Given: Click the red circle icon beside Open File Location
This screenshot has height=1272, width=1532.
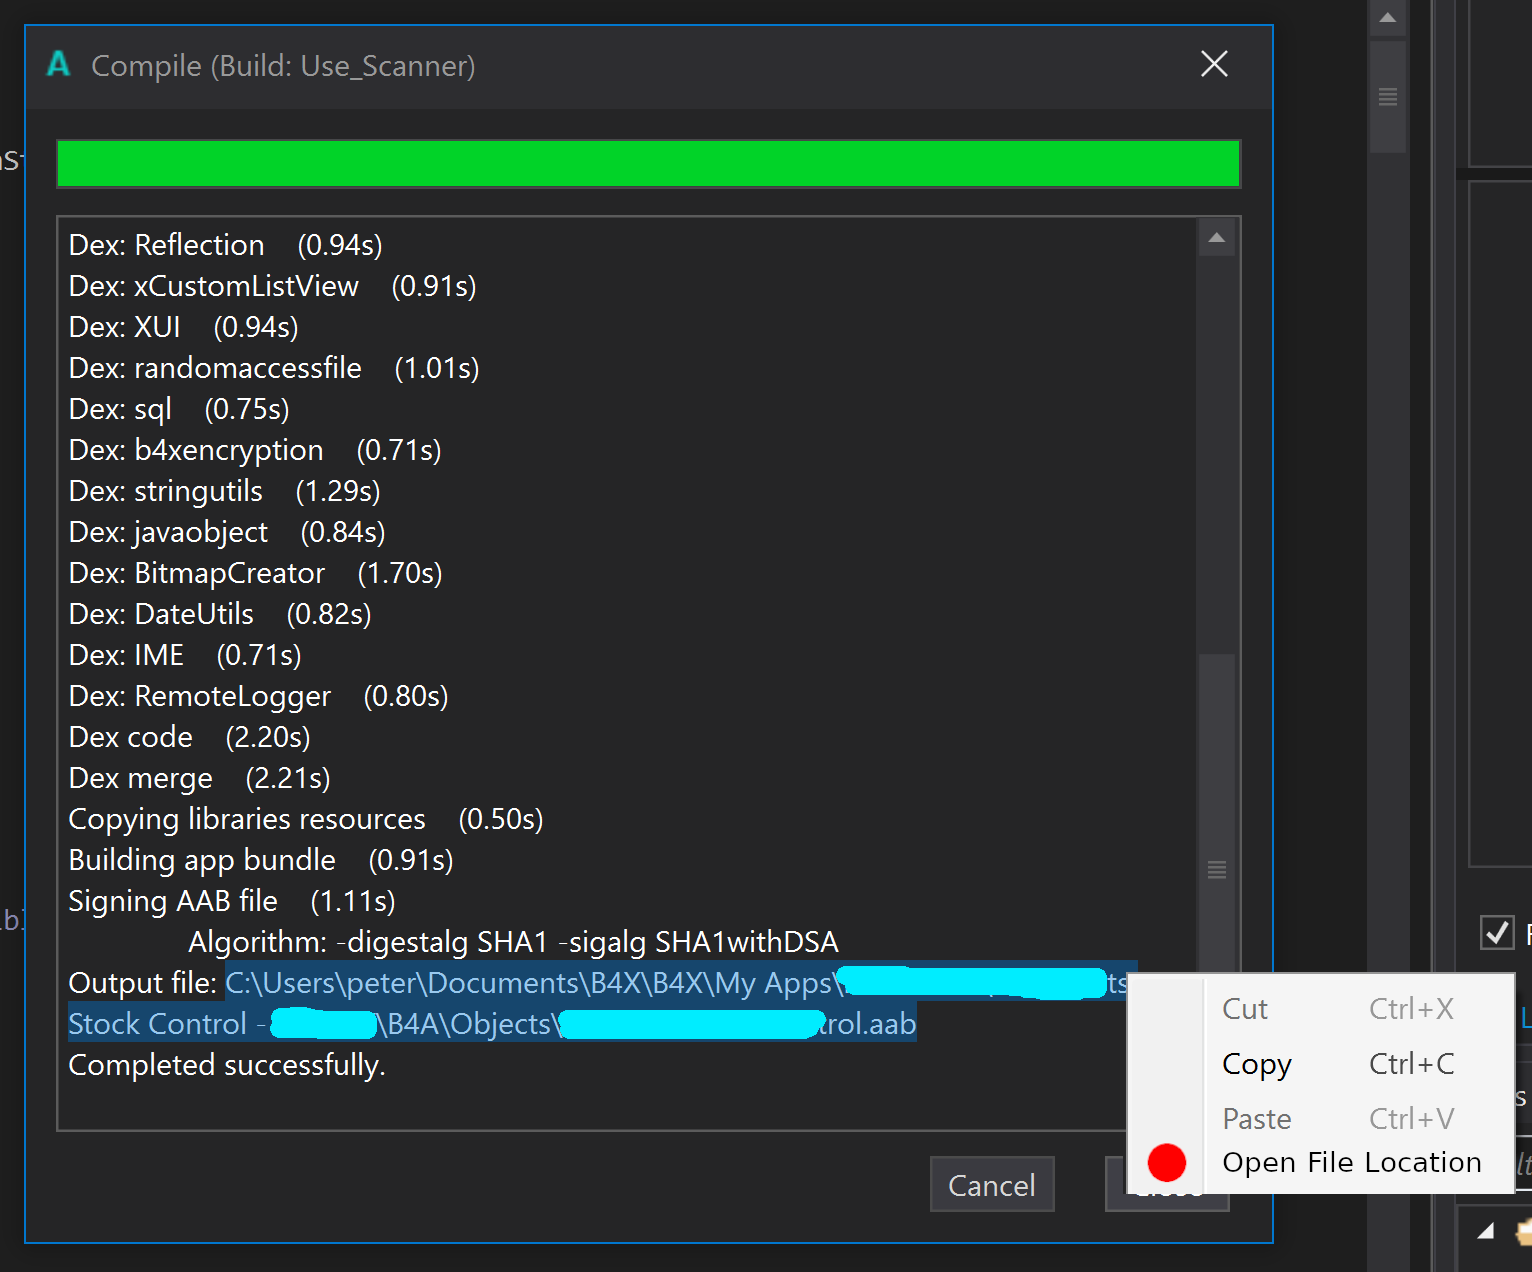Looking at the screenshot, I should tap(1166, 1162).
